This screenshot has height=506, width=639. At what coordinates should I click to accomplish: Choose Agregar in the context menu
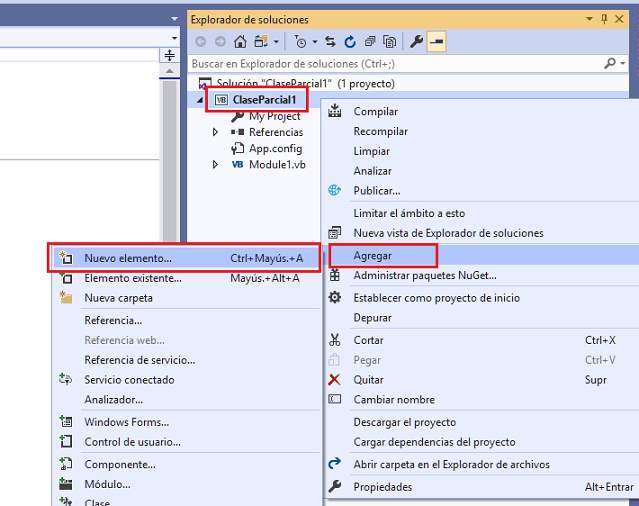[483, 255]
